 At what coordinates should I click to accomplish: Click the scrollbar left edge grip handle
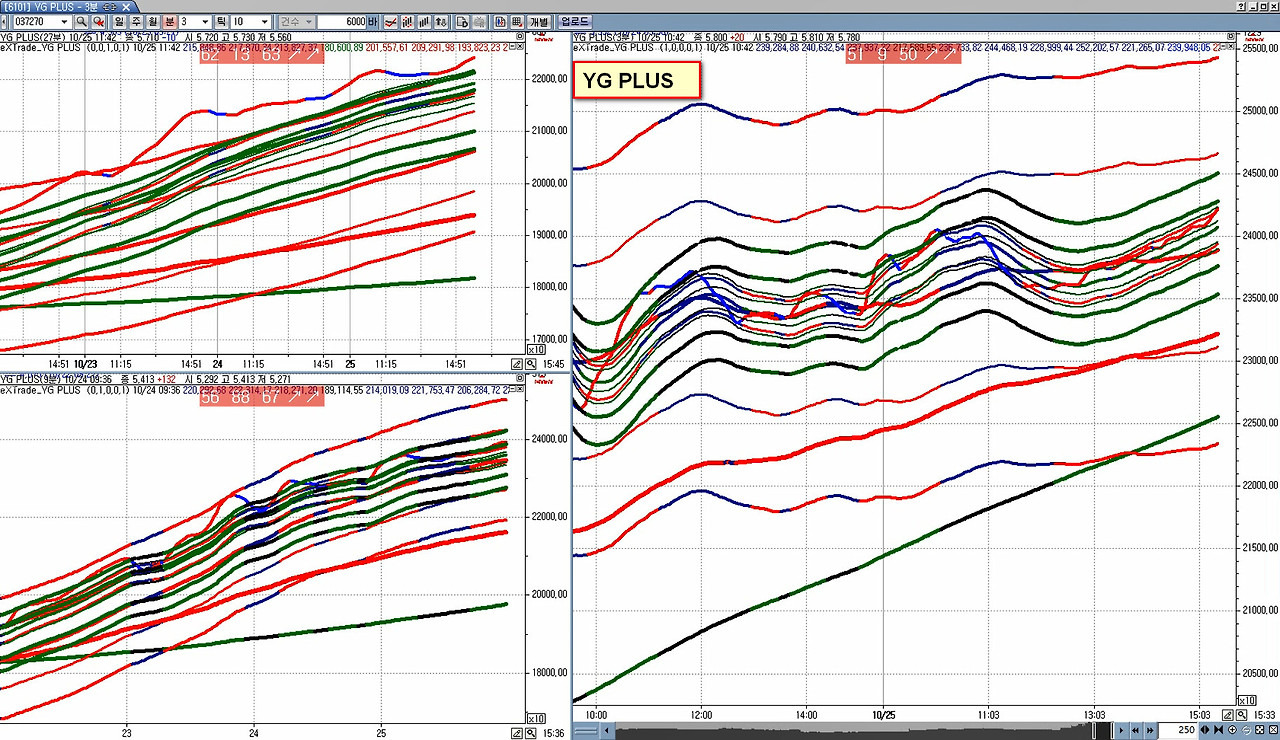pos(585,731)
